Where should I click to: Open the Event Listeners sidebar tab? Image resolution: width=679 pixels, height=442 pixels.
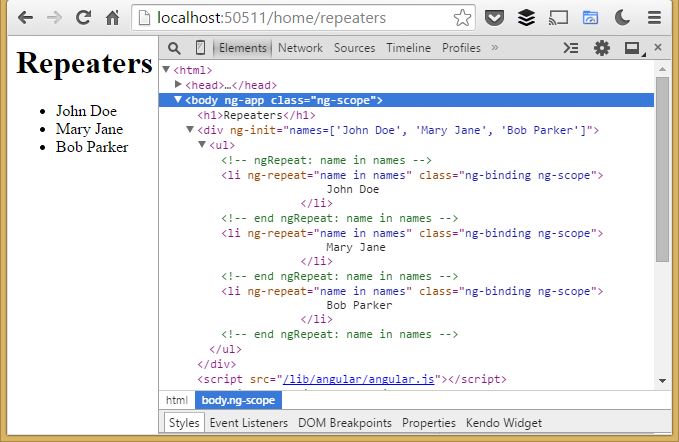pyautogui.click(x=249, y=423)
